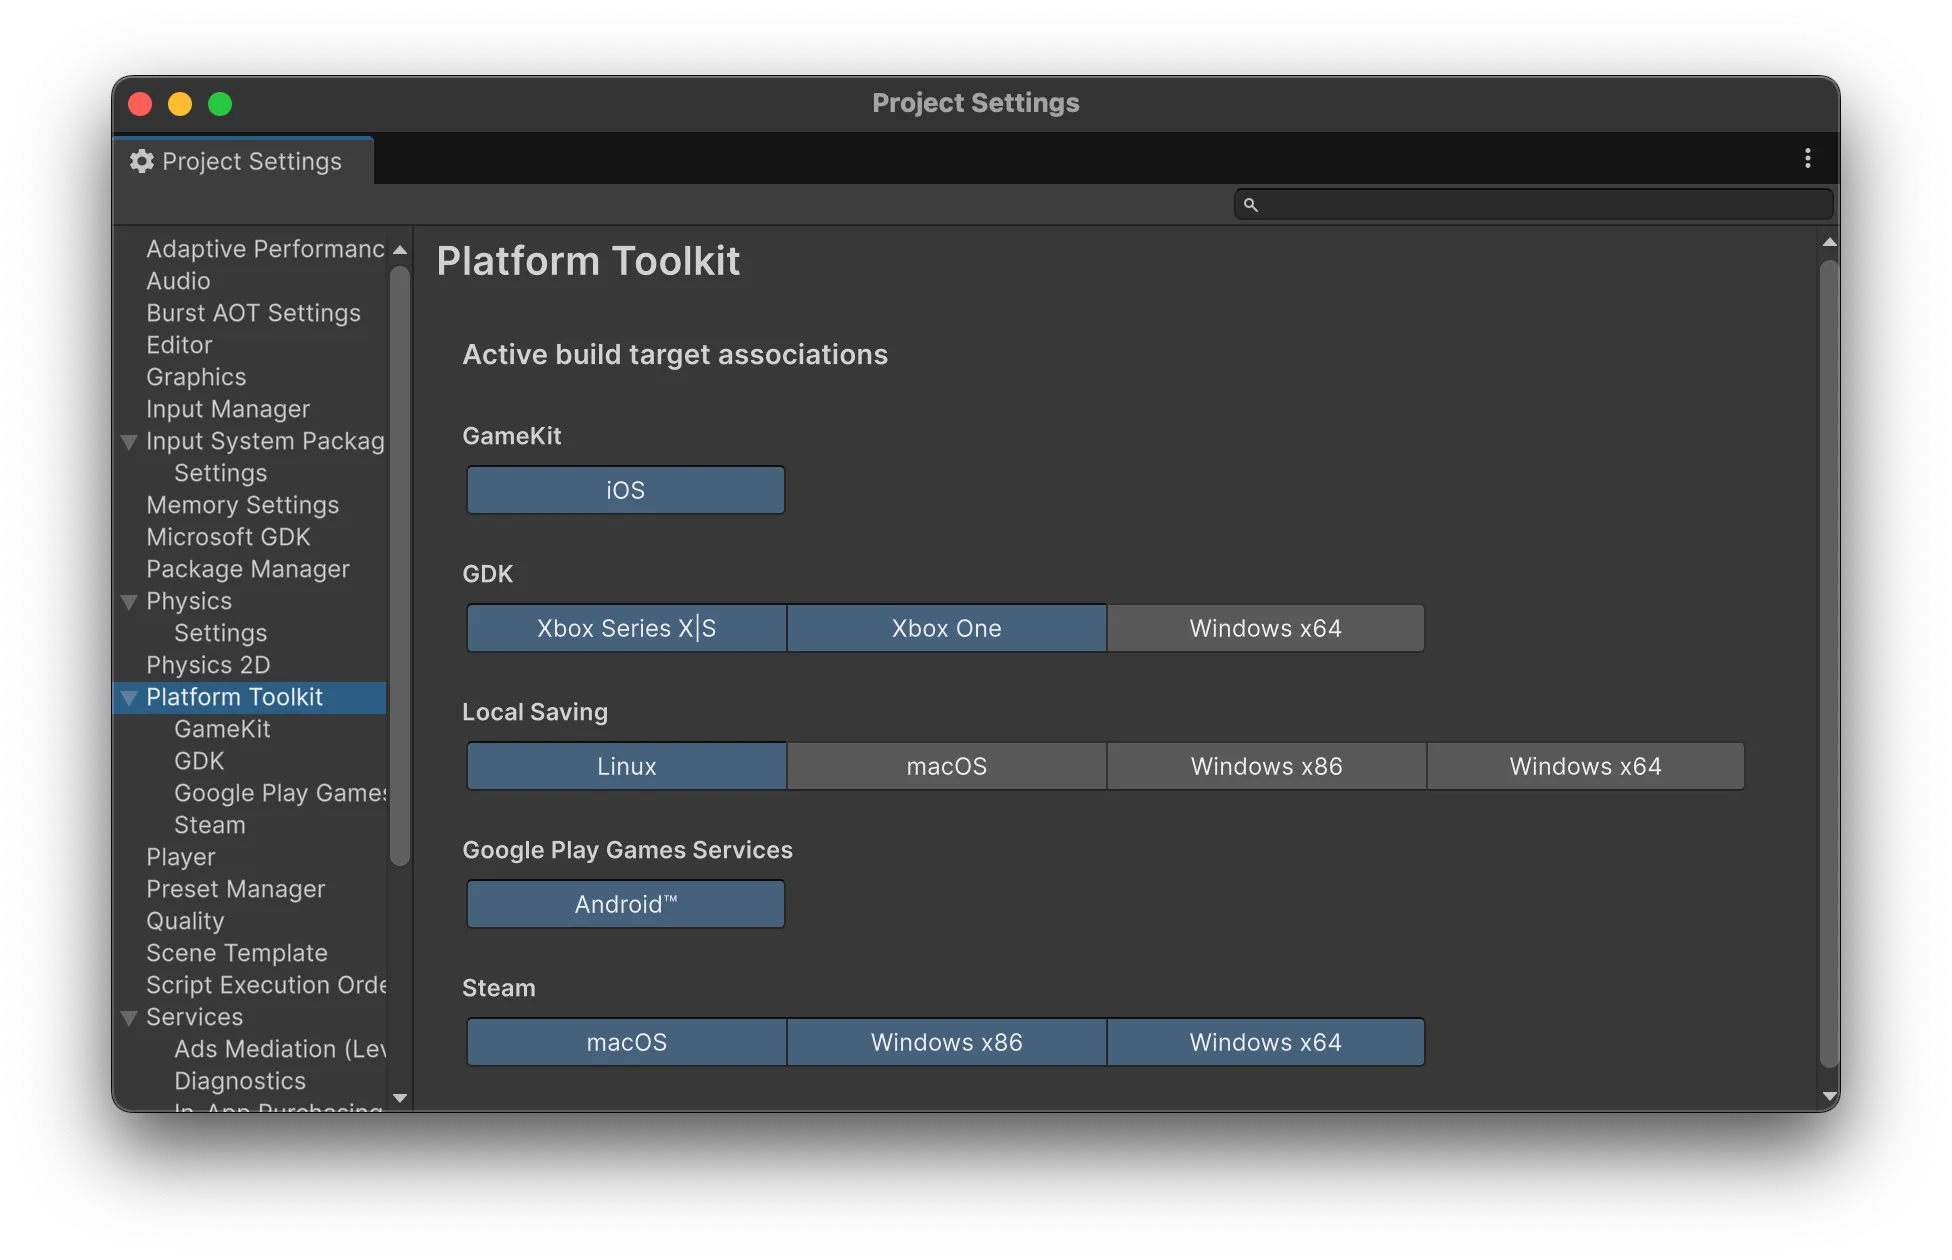This screenshot has height=1260, width=1952.
Task: Collapse the Physics tree item
Action: pos(129,601)
